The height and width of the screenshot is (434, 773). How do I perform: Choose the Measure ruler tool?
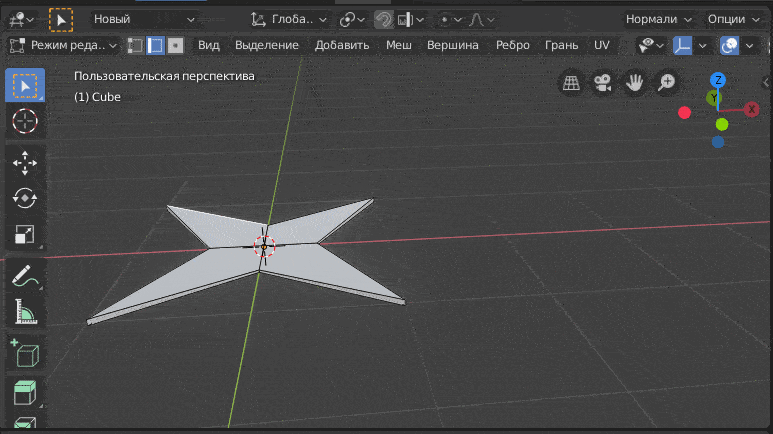[25, 312]
